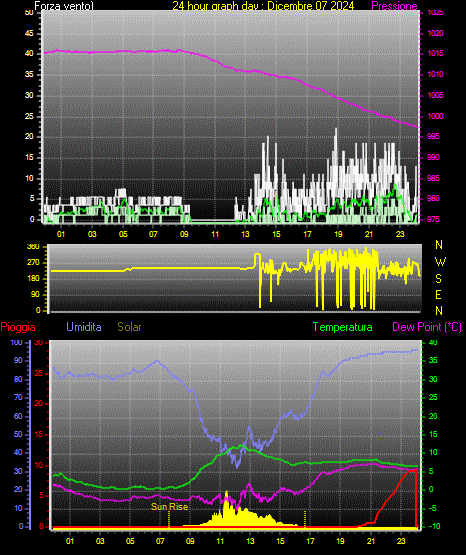Click the 'Sun Rise' marker label
Viewport: 466px width, 555px height.
[x=169, y=507]
